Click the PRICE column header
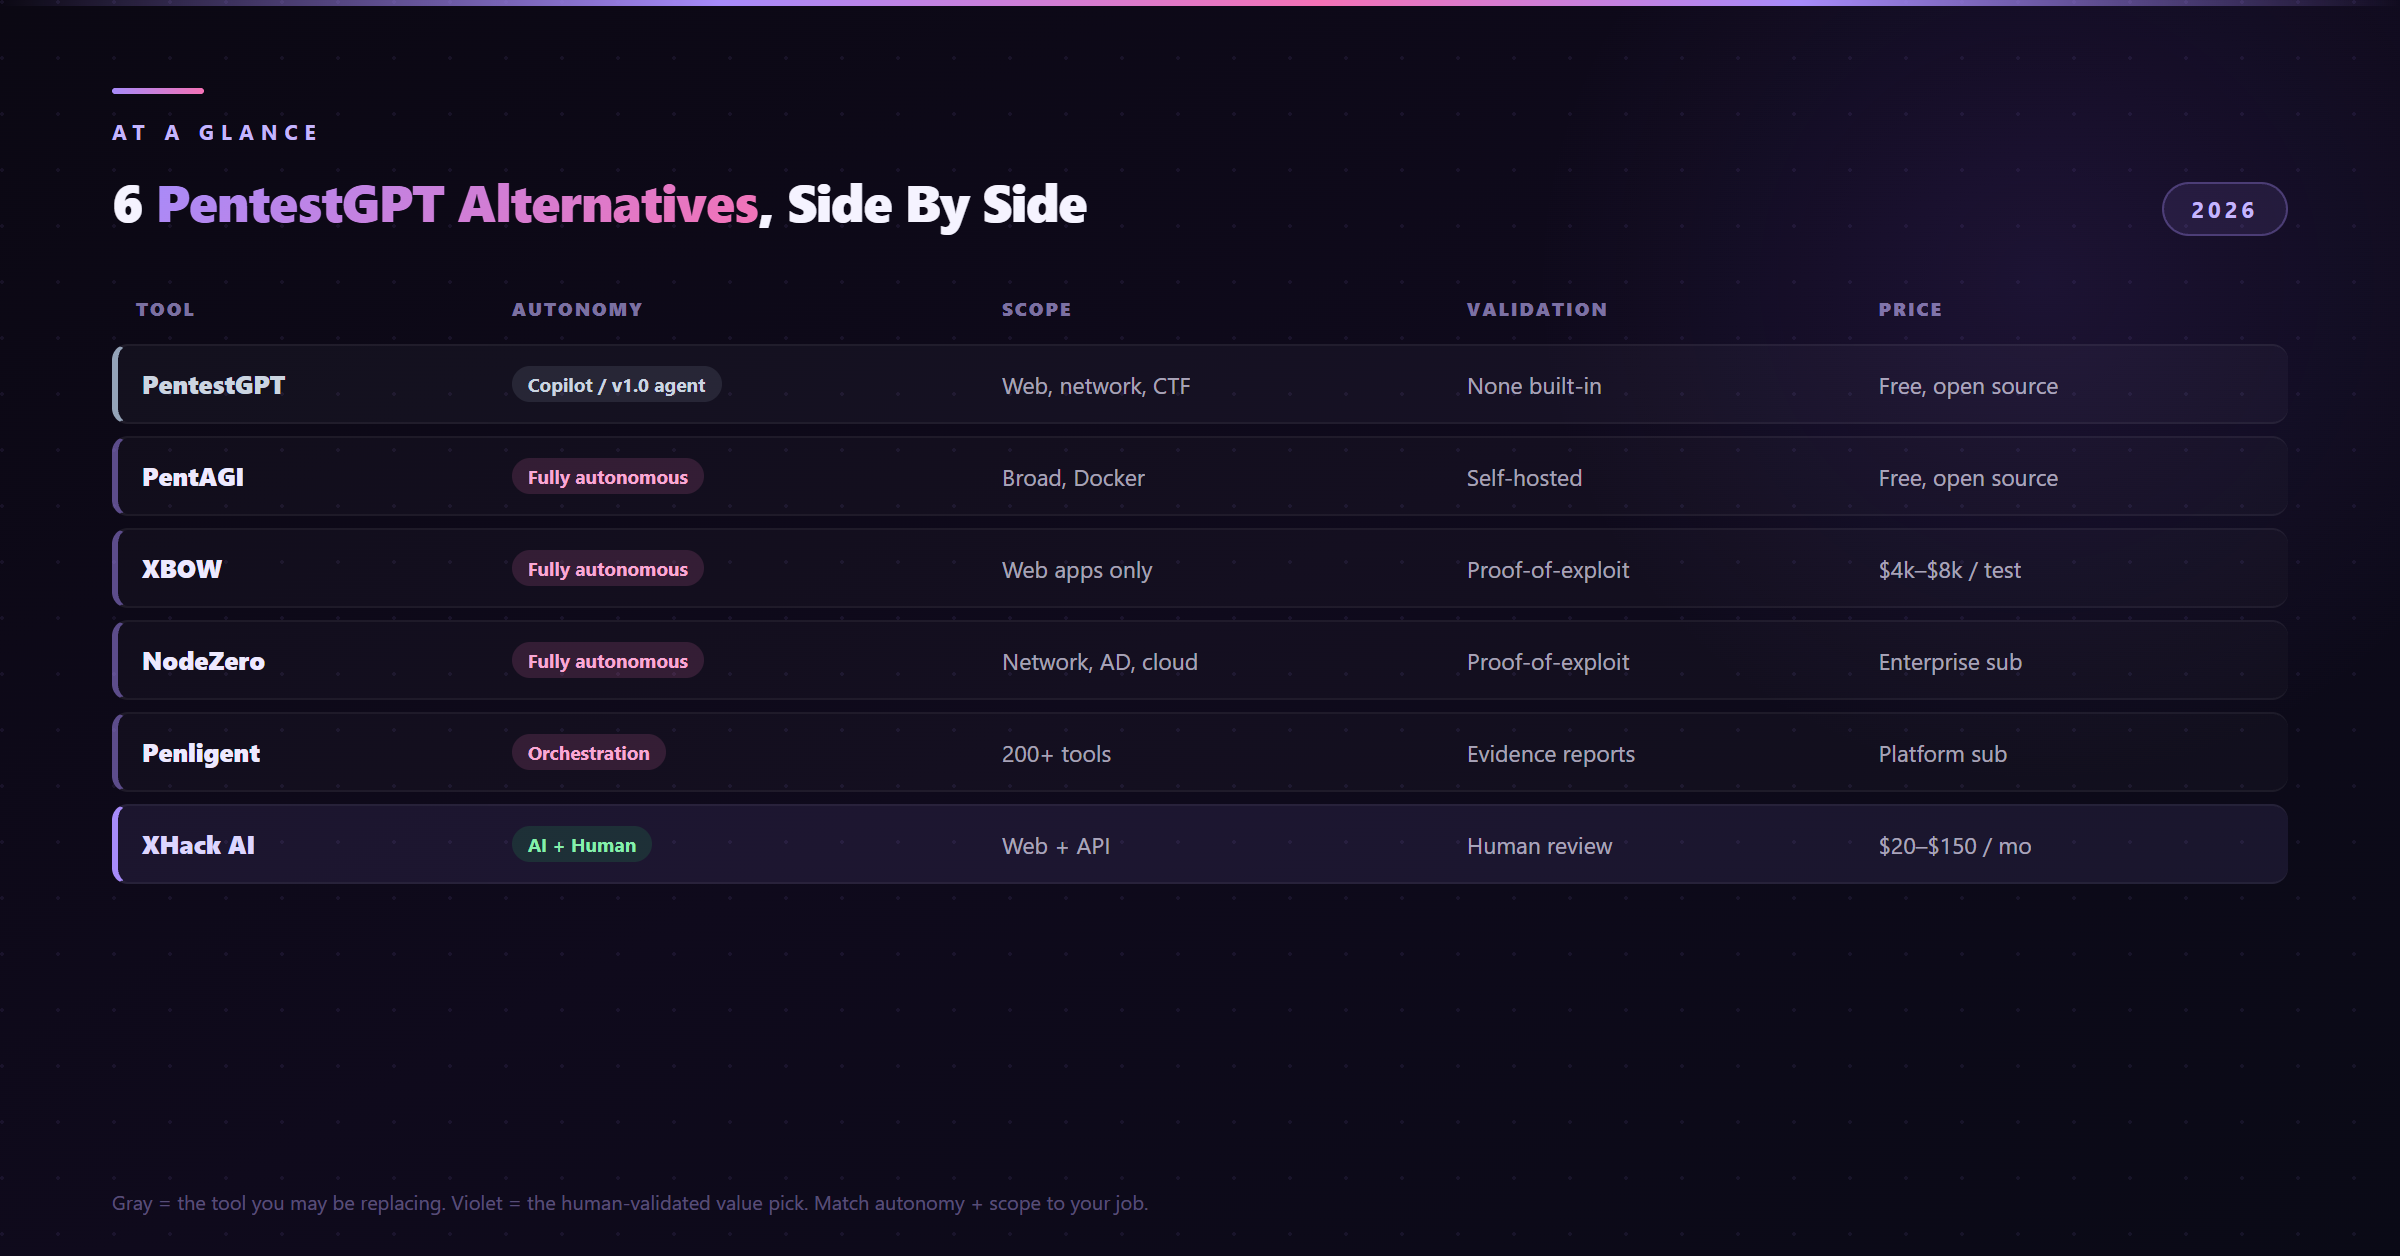Image resolution: width=2400 pixels, height=1256 pixels. [x=1910, y=310]
